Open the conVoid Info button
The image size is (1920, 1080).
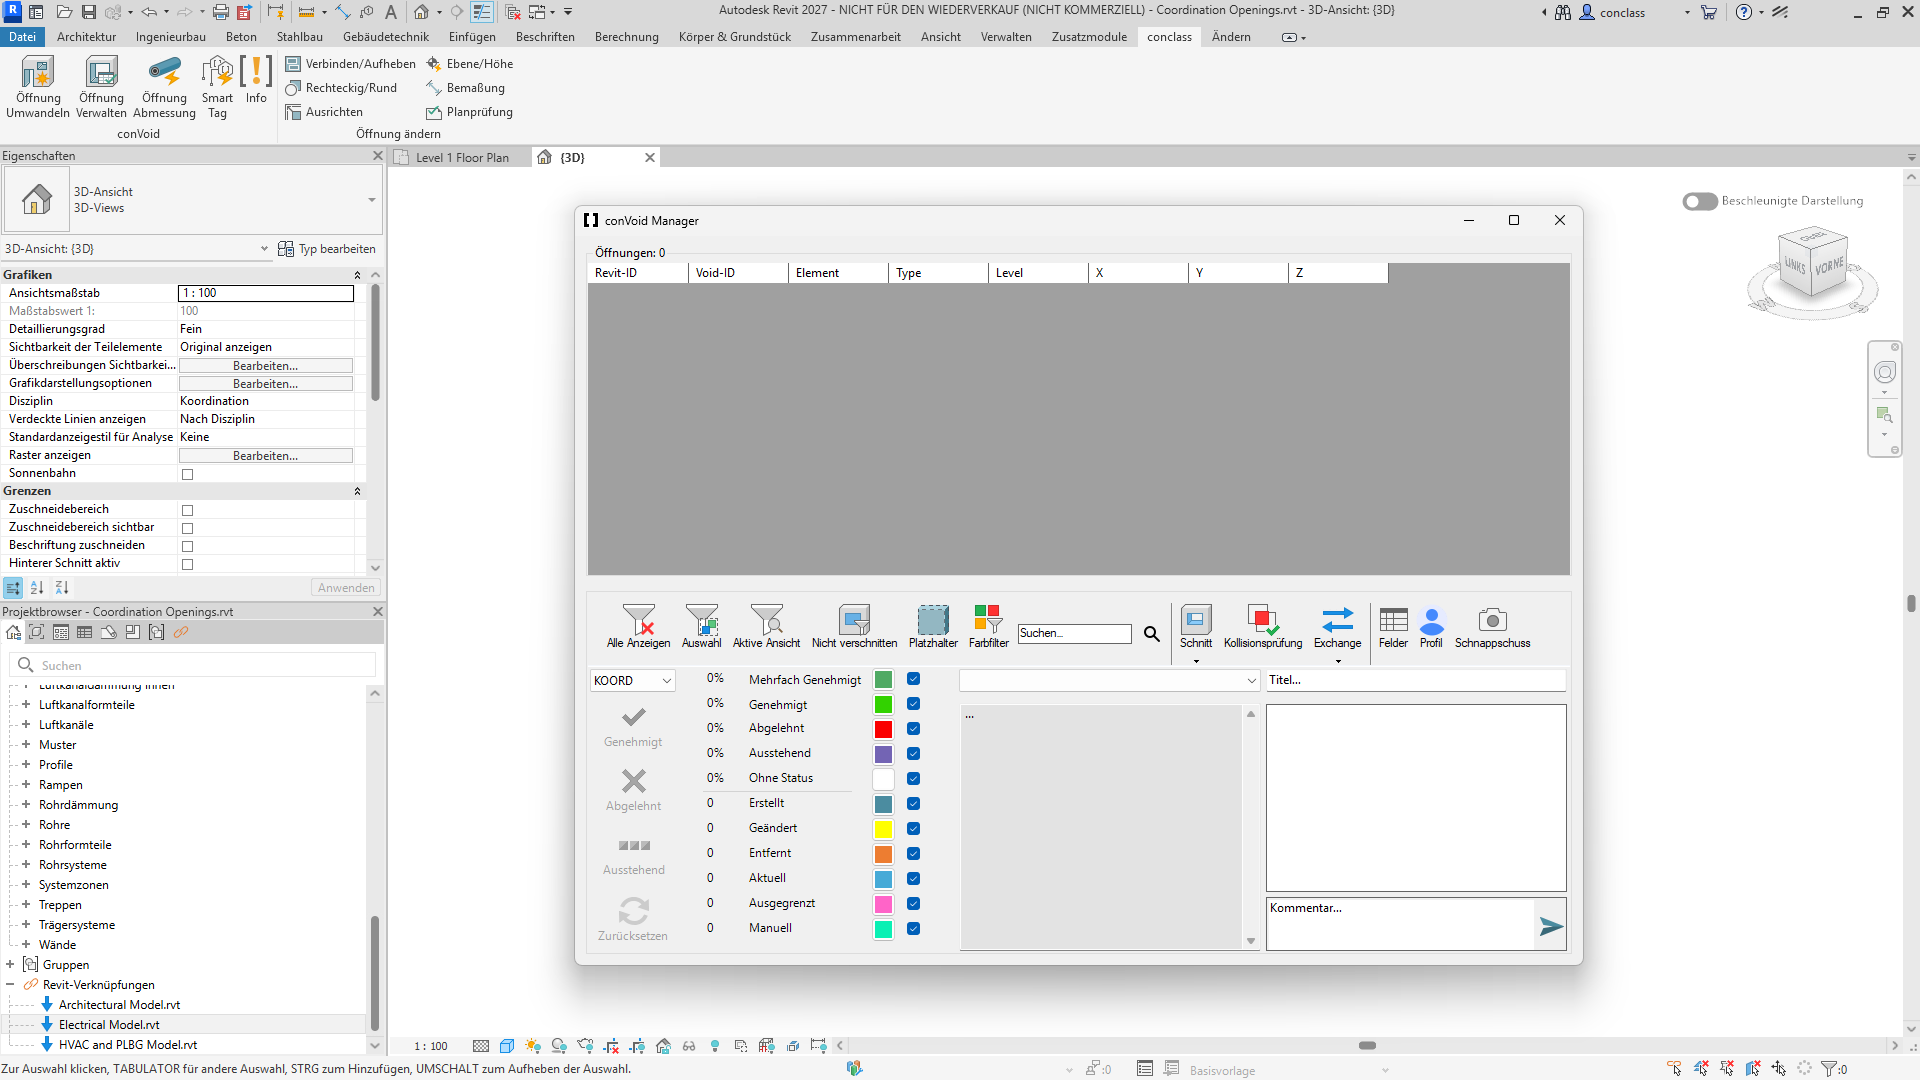pos(256,80)
